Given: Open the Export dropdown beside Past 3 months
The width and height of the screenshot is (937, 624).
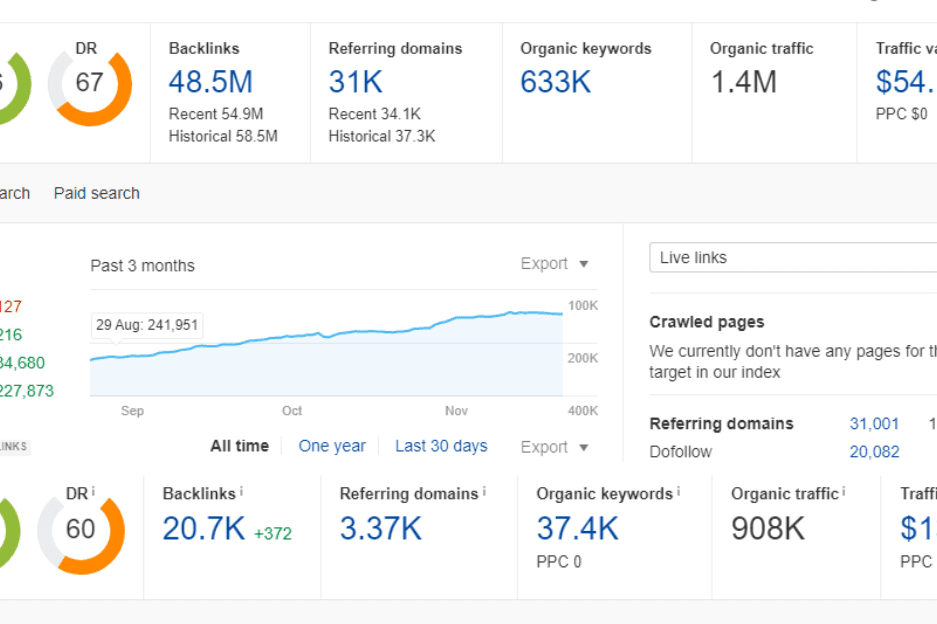Looking at the screenshot, I should 554,264.
